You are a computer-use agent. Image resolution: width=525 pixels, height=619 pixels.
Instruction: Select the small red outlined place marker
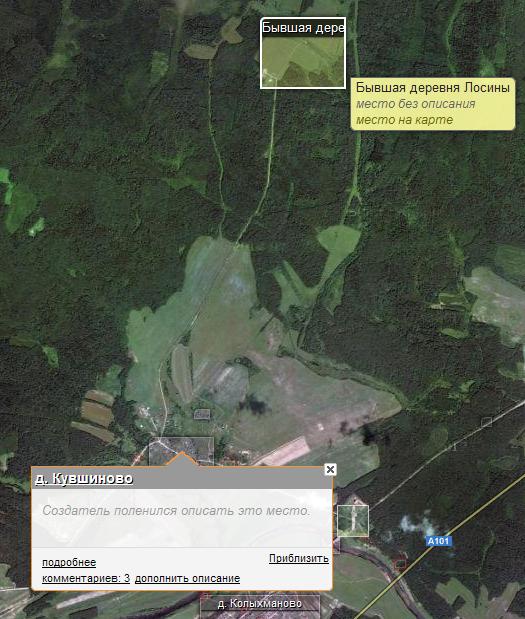click(401, 563)
